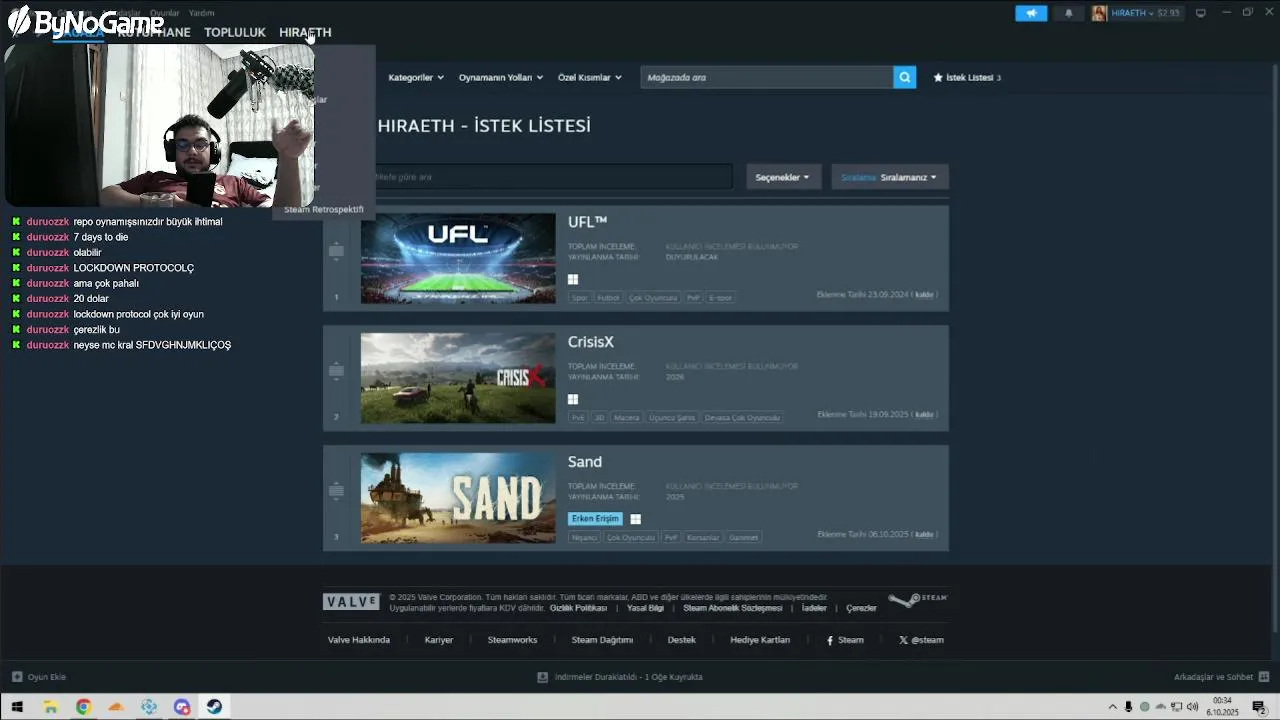
Task: Show hidden tray icons chevron
Action: pos(1112,707)
